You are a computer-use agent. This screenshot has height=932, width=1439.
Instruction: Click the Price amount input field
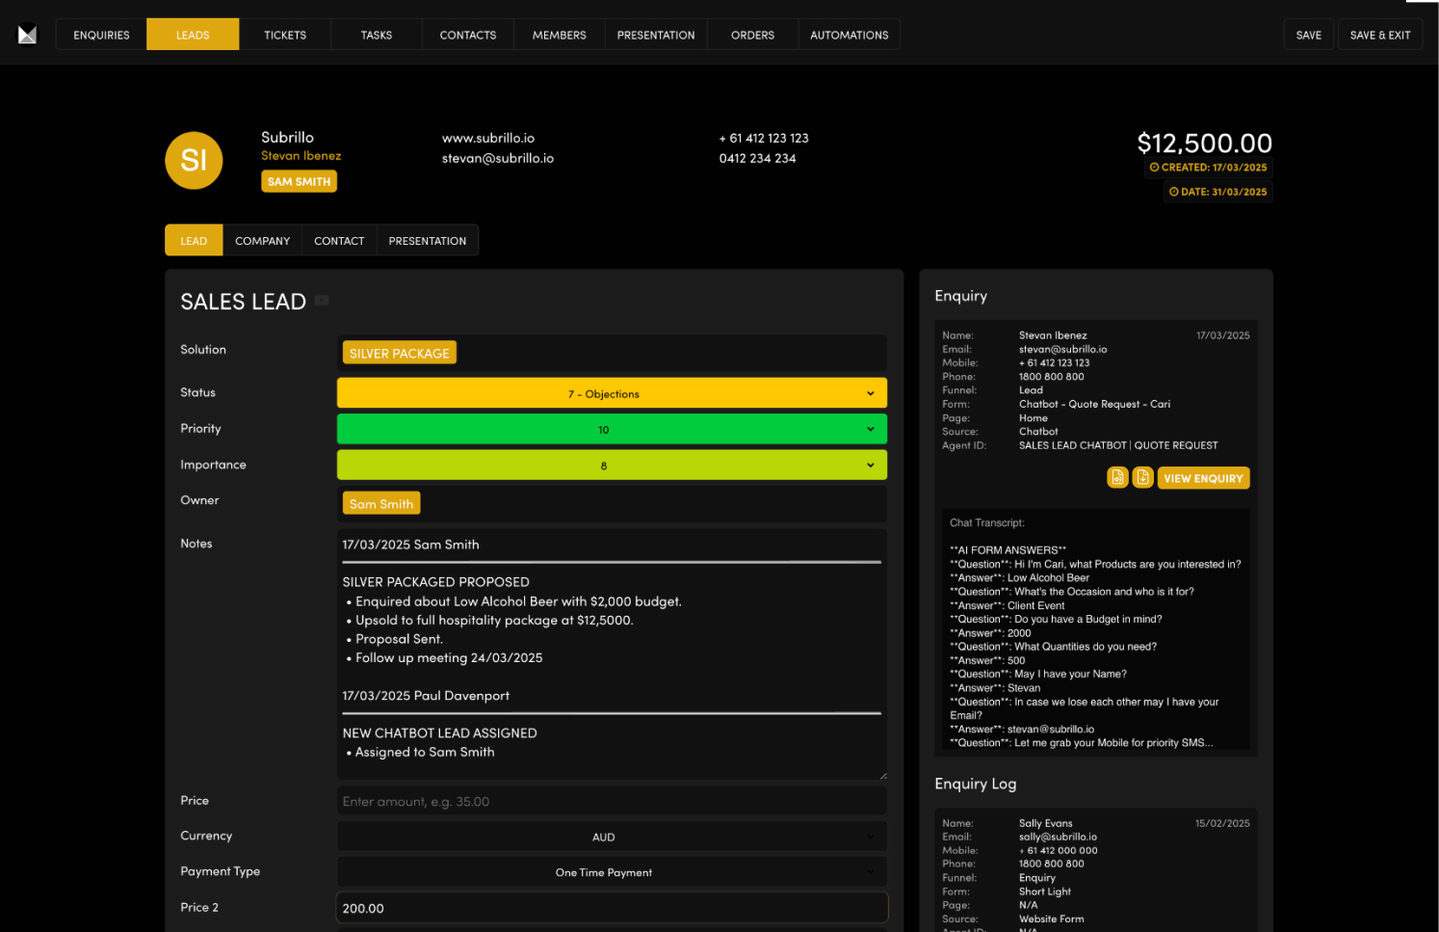[x=611, y=802]
